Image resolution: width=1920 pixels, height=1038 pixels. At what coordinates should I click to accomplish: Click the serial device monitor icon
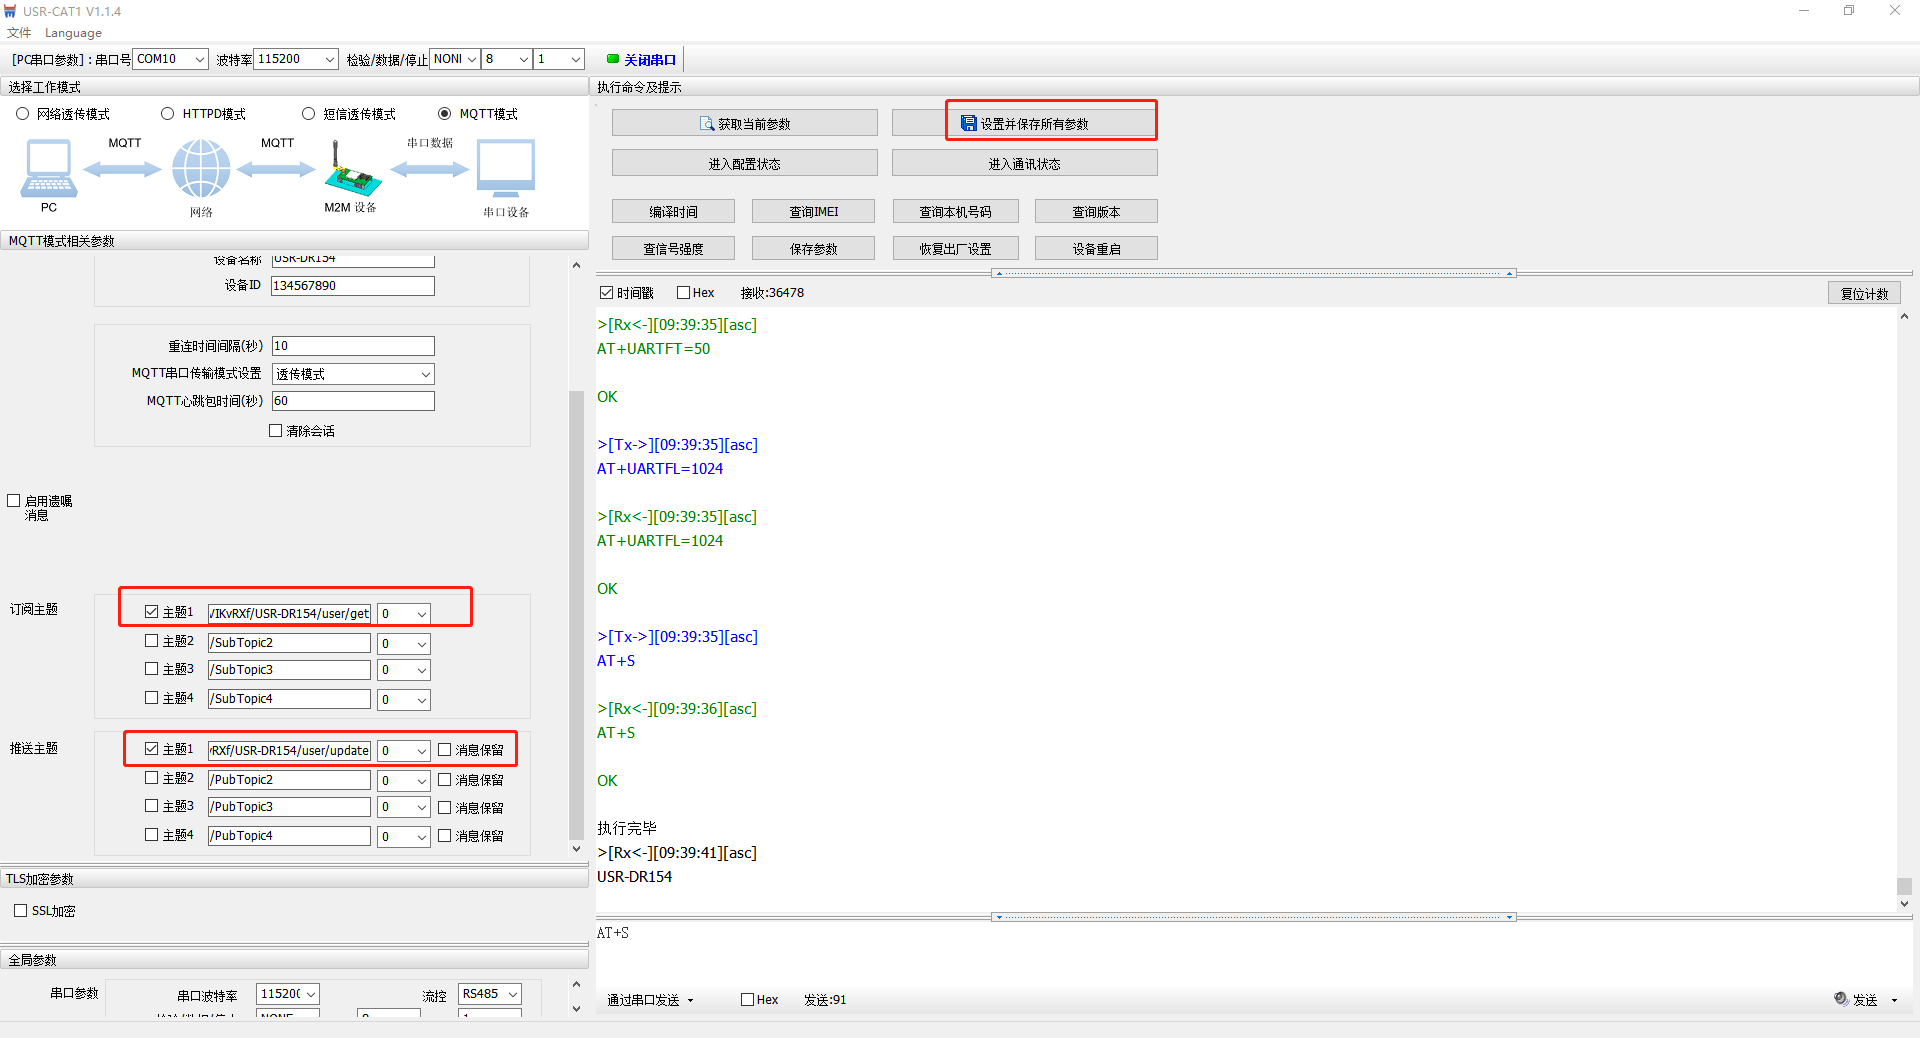tap(506, 168)
